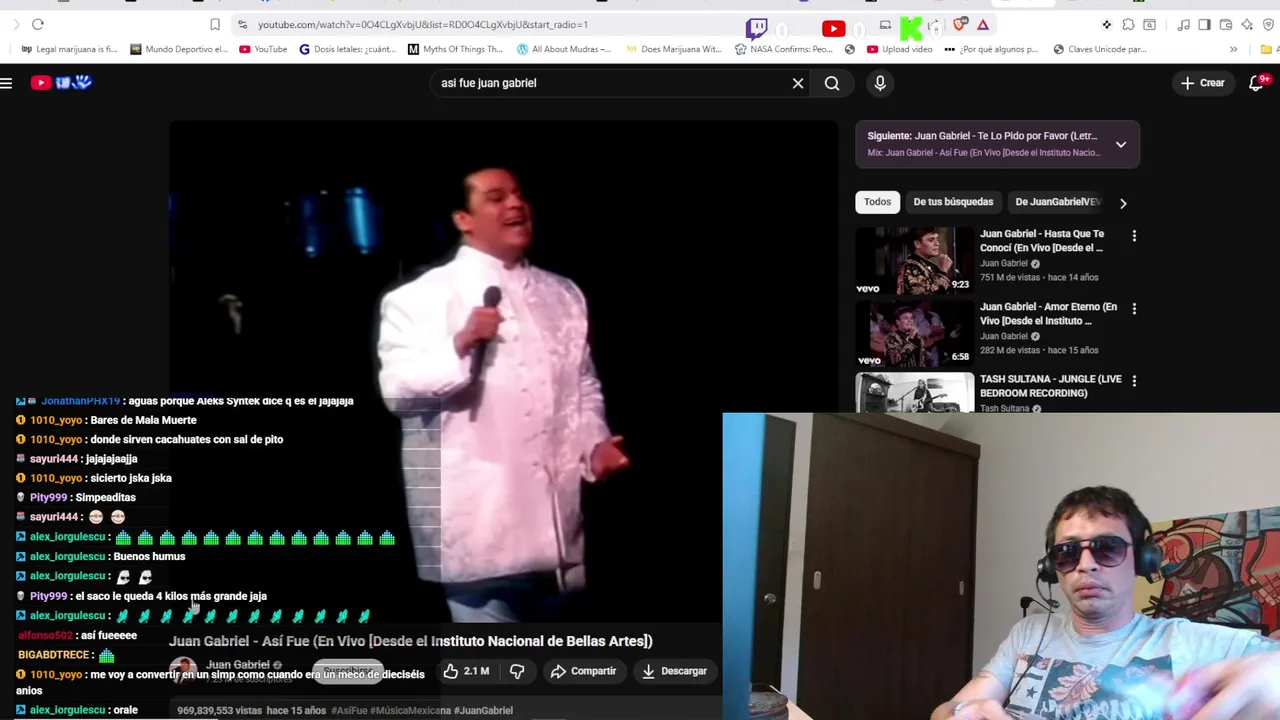Click the #JuanGabriel hashtag
Image resolution: width=1280 pixels, height=720 pixels.
[483, 710]
